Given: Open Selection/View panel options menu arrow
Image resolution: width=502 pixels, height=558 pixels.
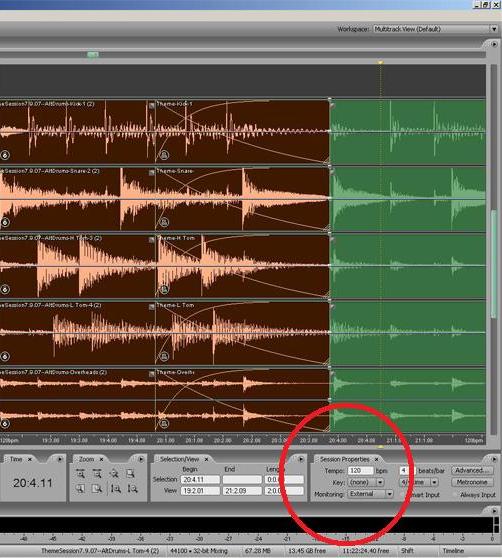Looking at the screenshot, I should pos(301,459).
